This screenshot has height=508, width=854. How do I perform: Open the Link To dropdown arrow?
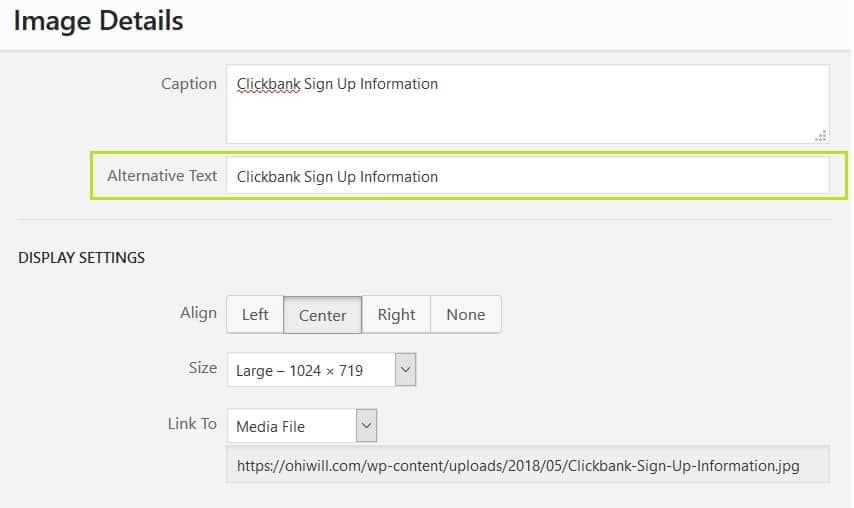click(367, 425)
